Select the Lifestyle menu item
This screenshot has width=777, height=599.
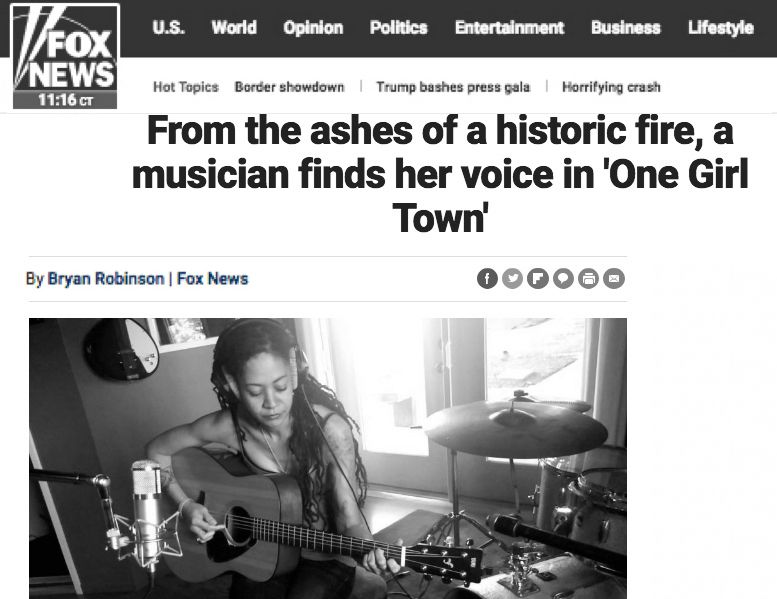coord(721,28)
